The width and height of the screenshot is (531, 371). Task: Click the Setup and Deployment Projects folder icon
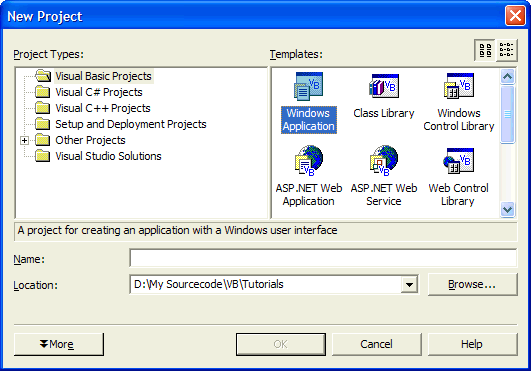point(43,124)
